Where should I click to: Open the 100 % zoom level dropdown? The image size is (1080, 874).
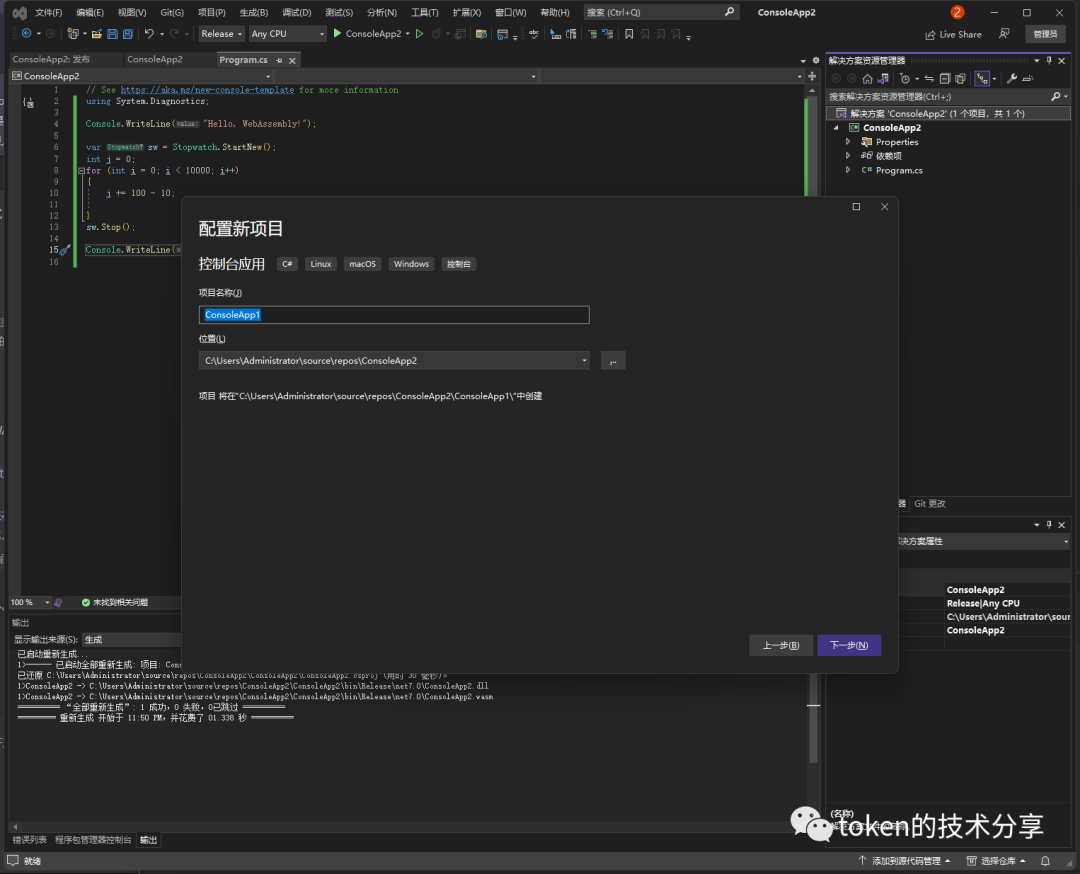(30, 603)
